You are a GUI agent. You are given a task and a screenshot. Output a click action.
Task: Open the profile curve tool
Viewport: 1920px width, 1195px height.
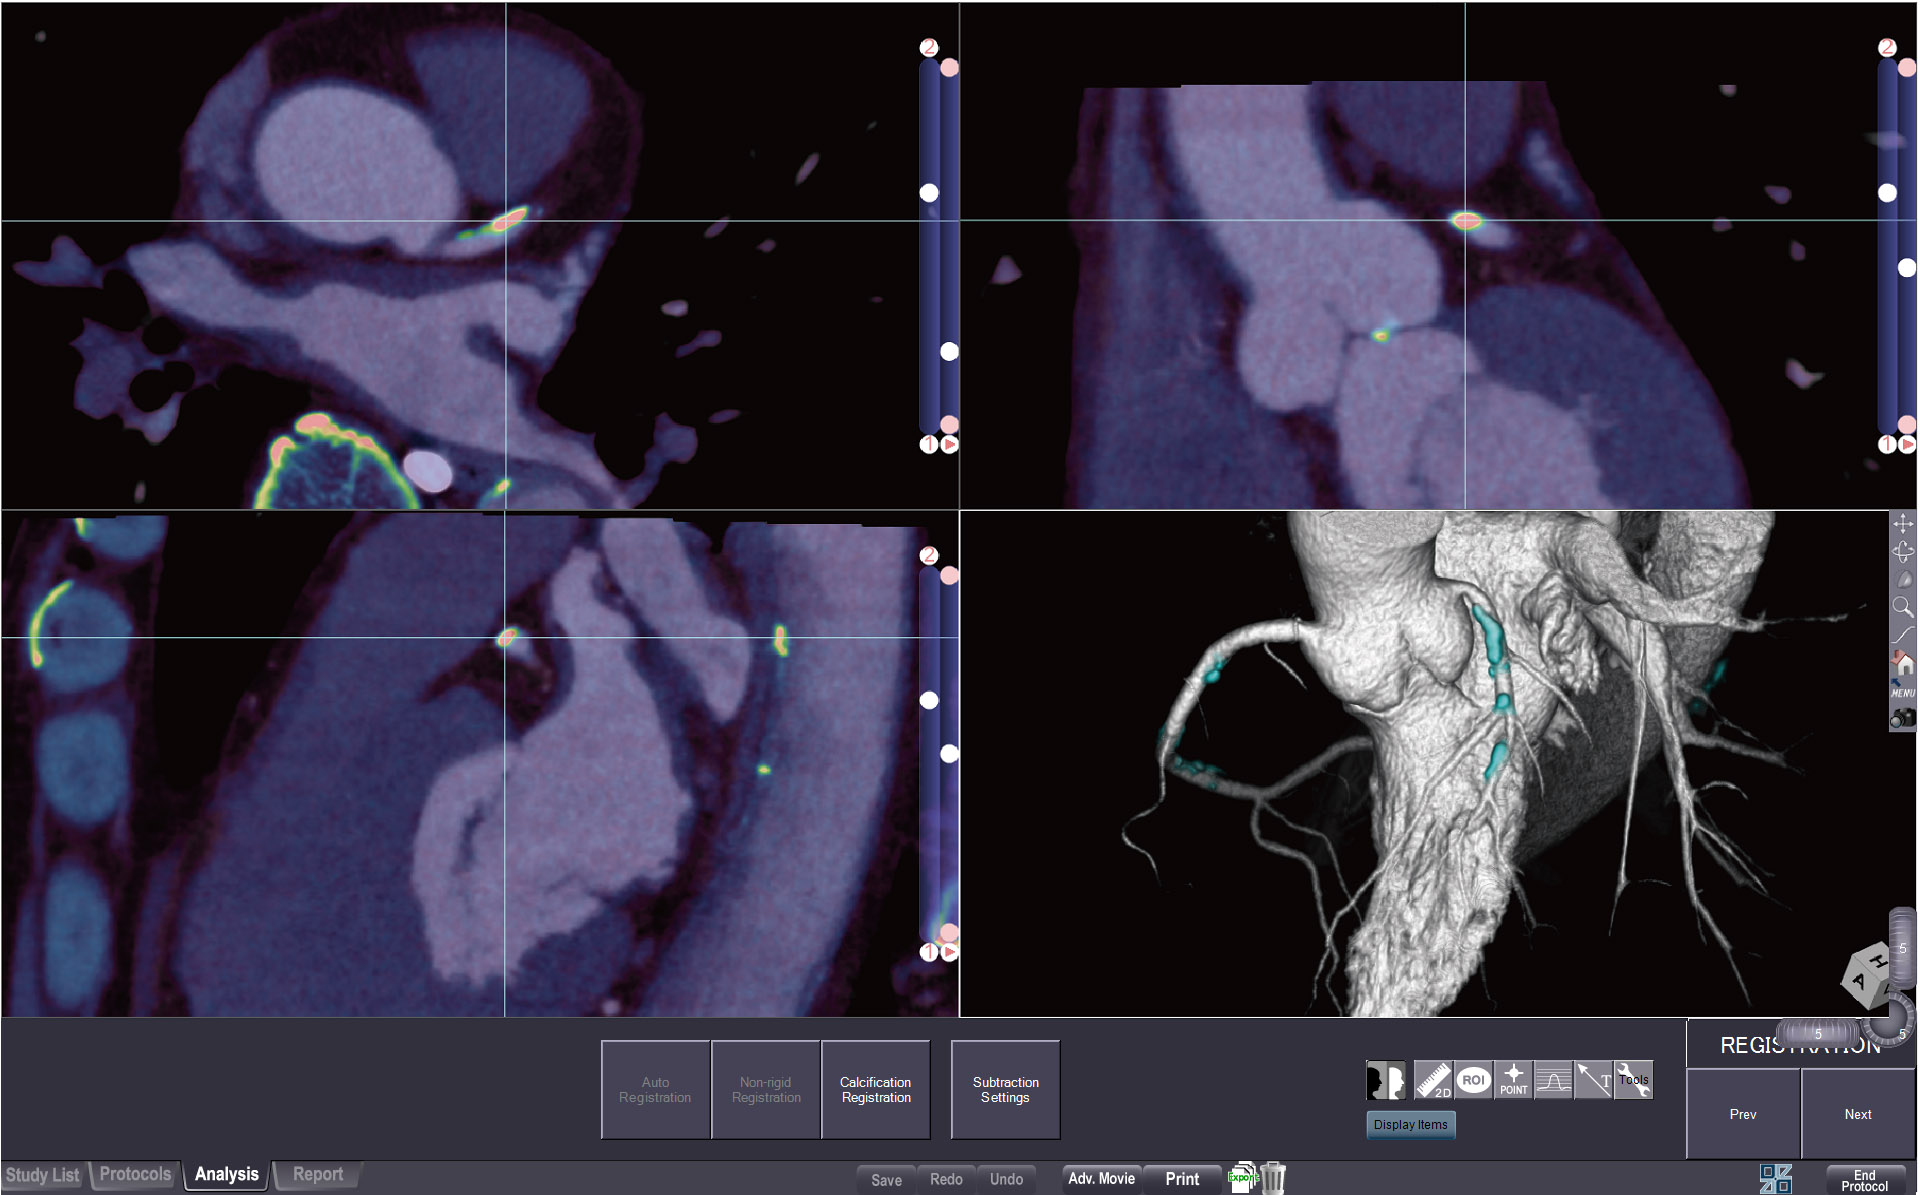coord(1553,1080)
